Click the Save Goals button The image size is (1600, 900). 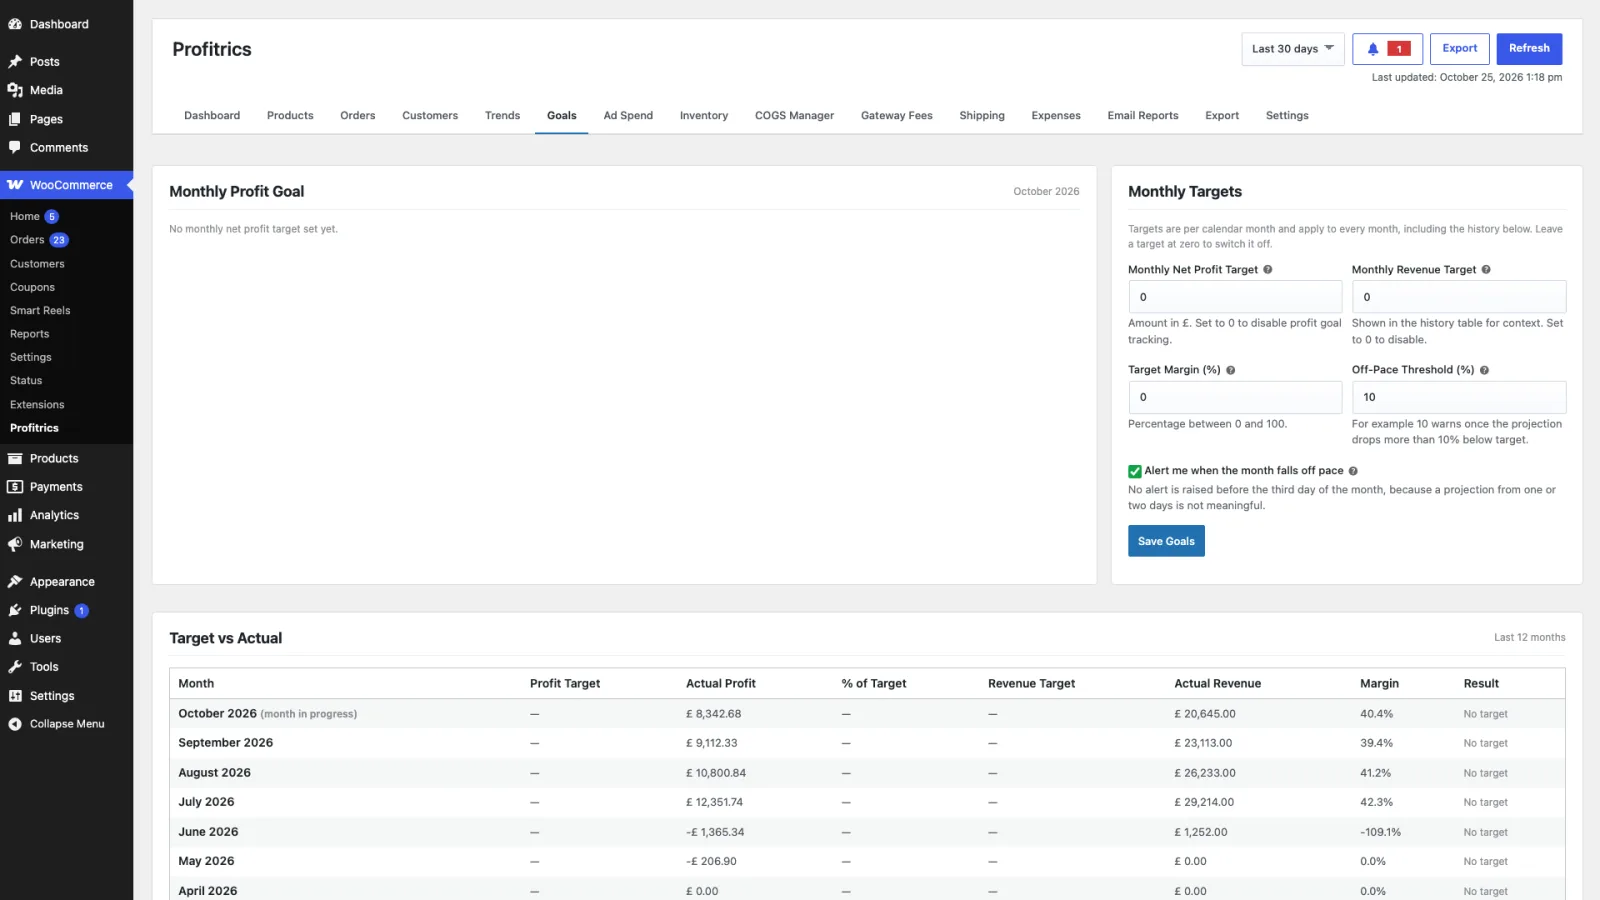[1166, 541]
